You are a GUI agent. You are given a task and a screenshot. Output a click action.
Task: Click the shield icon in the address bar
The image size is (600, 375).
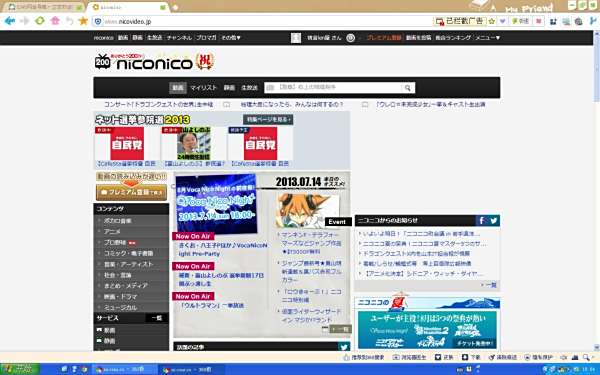(x=98, y=21)
